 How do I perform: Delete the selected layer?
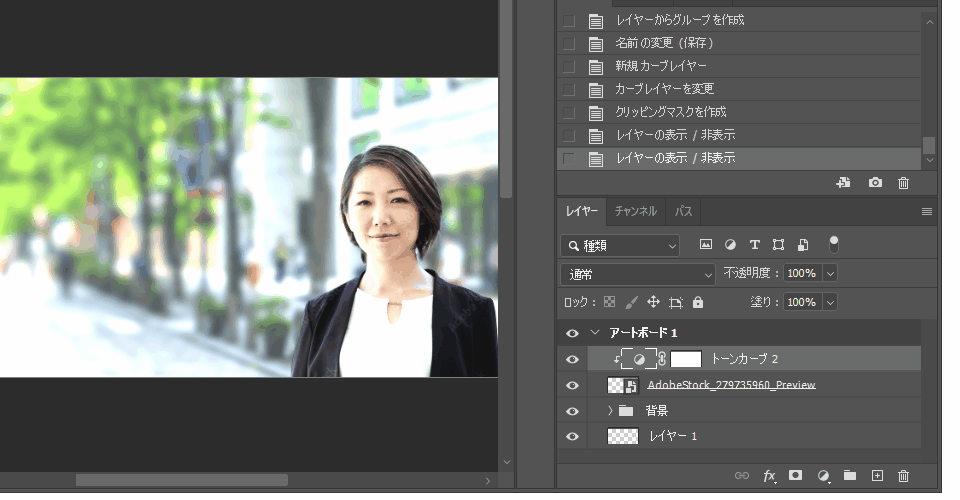tap(903, 476)
